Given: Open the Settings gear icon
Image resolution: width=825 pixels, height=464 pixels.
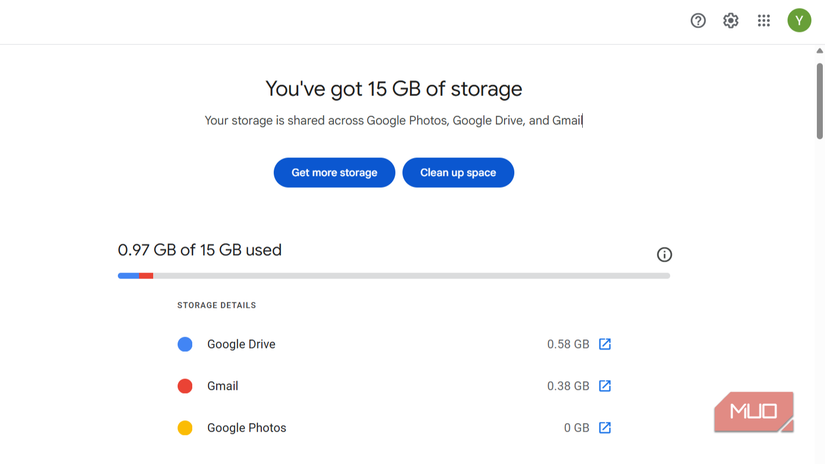Looking at the screenshot, I should click(730, 21).
